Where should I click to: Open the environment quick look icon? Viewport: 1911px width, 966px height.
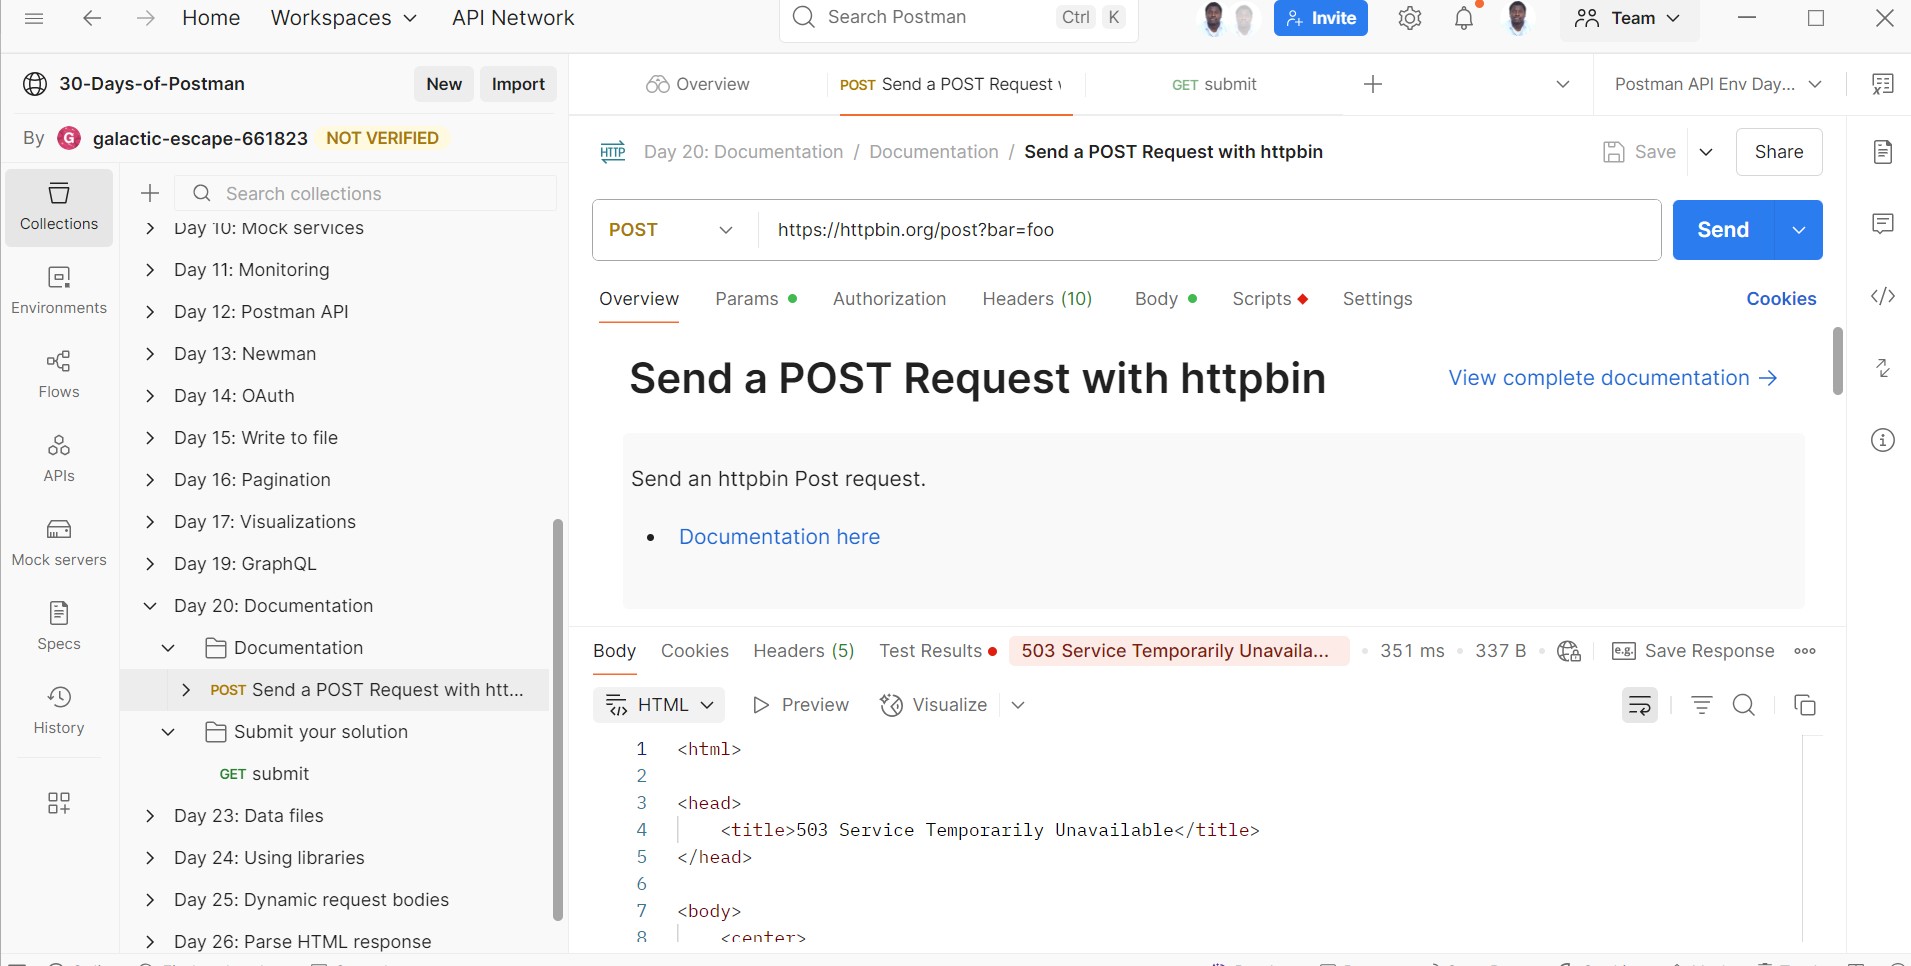point(1883,84)
